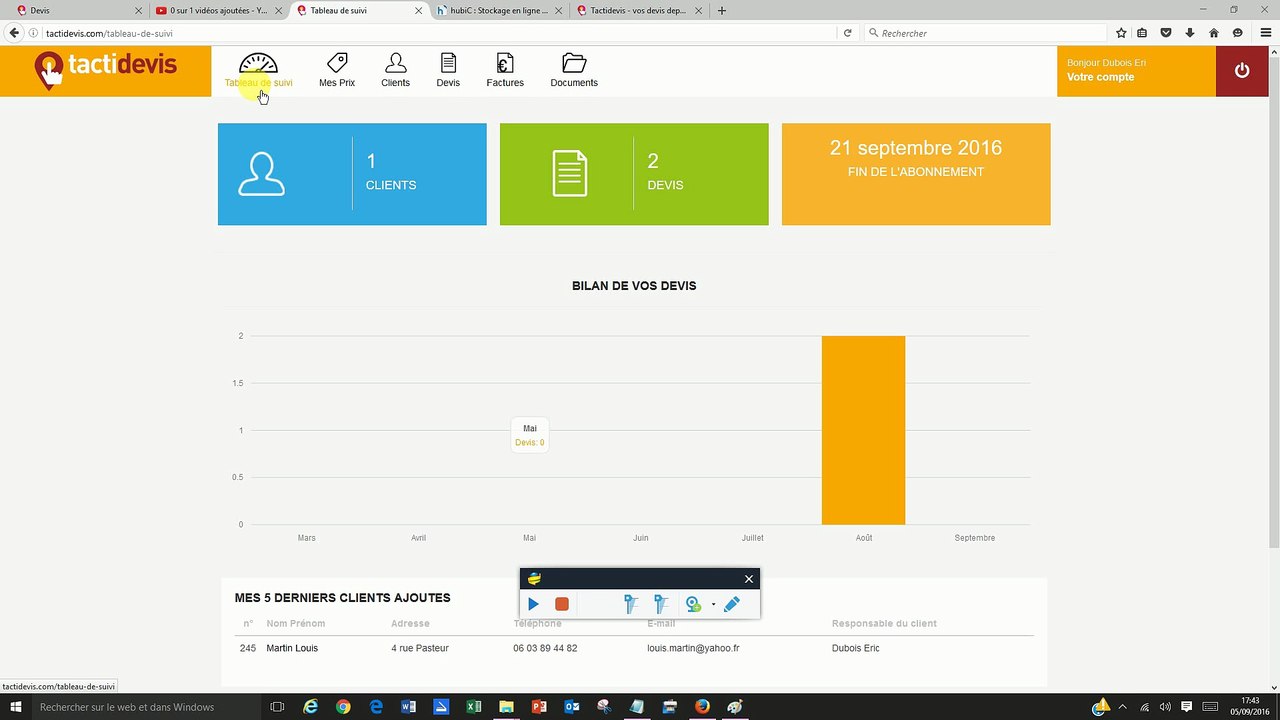
Task: Click the webcam add icon in recorder toolbar
Action: tap(693, 604)
